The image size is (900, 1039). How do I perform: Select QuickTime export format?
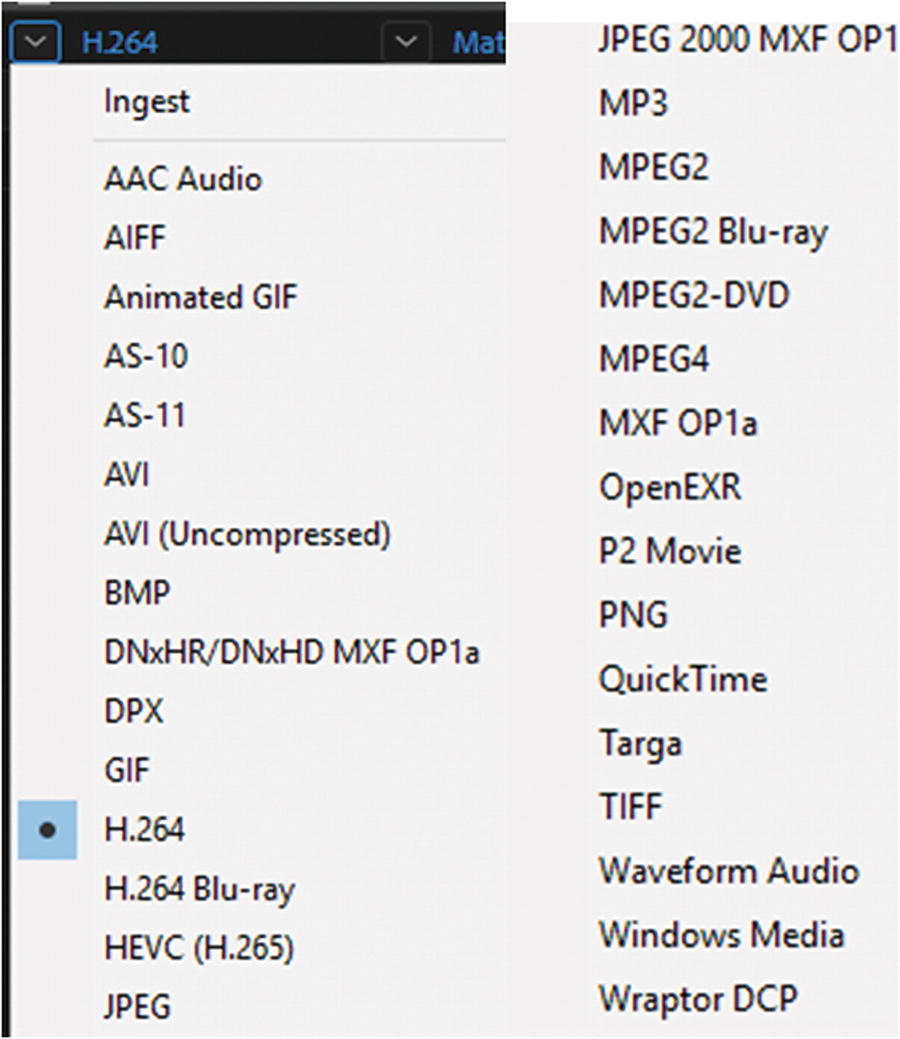682,680
